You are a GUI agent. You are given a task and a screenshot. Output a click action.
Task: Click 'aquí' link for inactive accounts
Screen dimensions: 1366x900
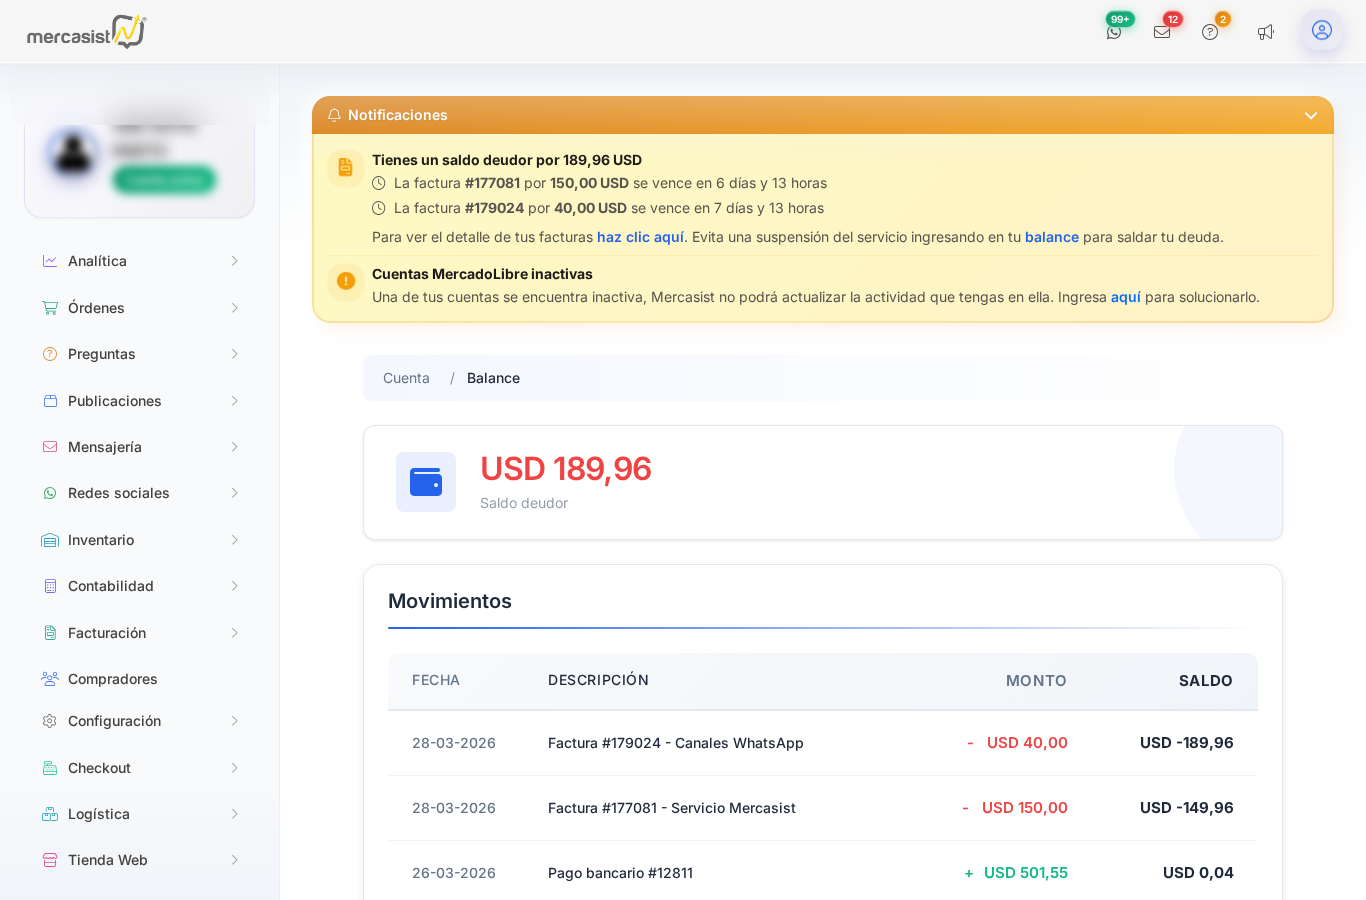pyautogui.click(x=1125, y=297)
